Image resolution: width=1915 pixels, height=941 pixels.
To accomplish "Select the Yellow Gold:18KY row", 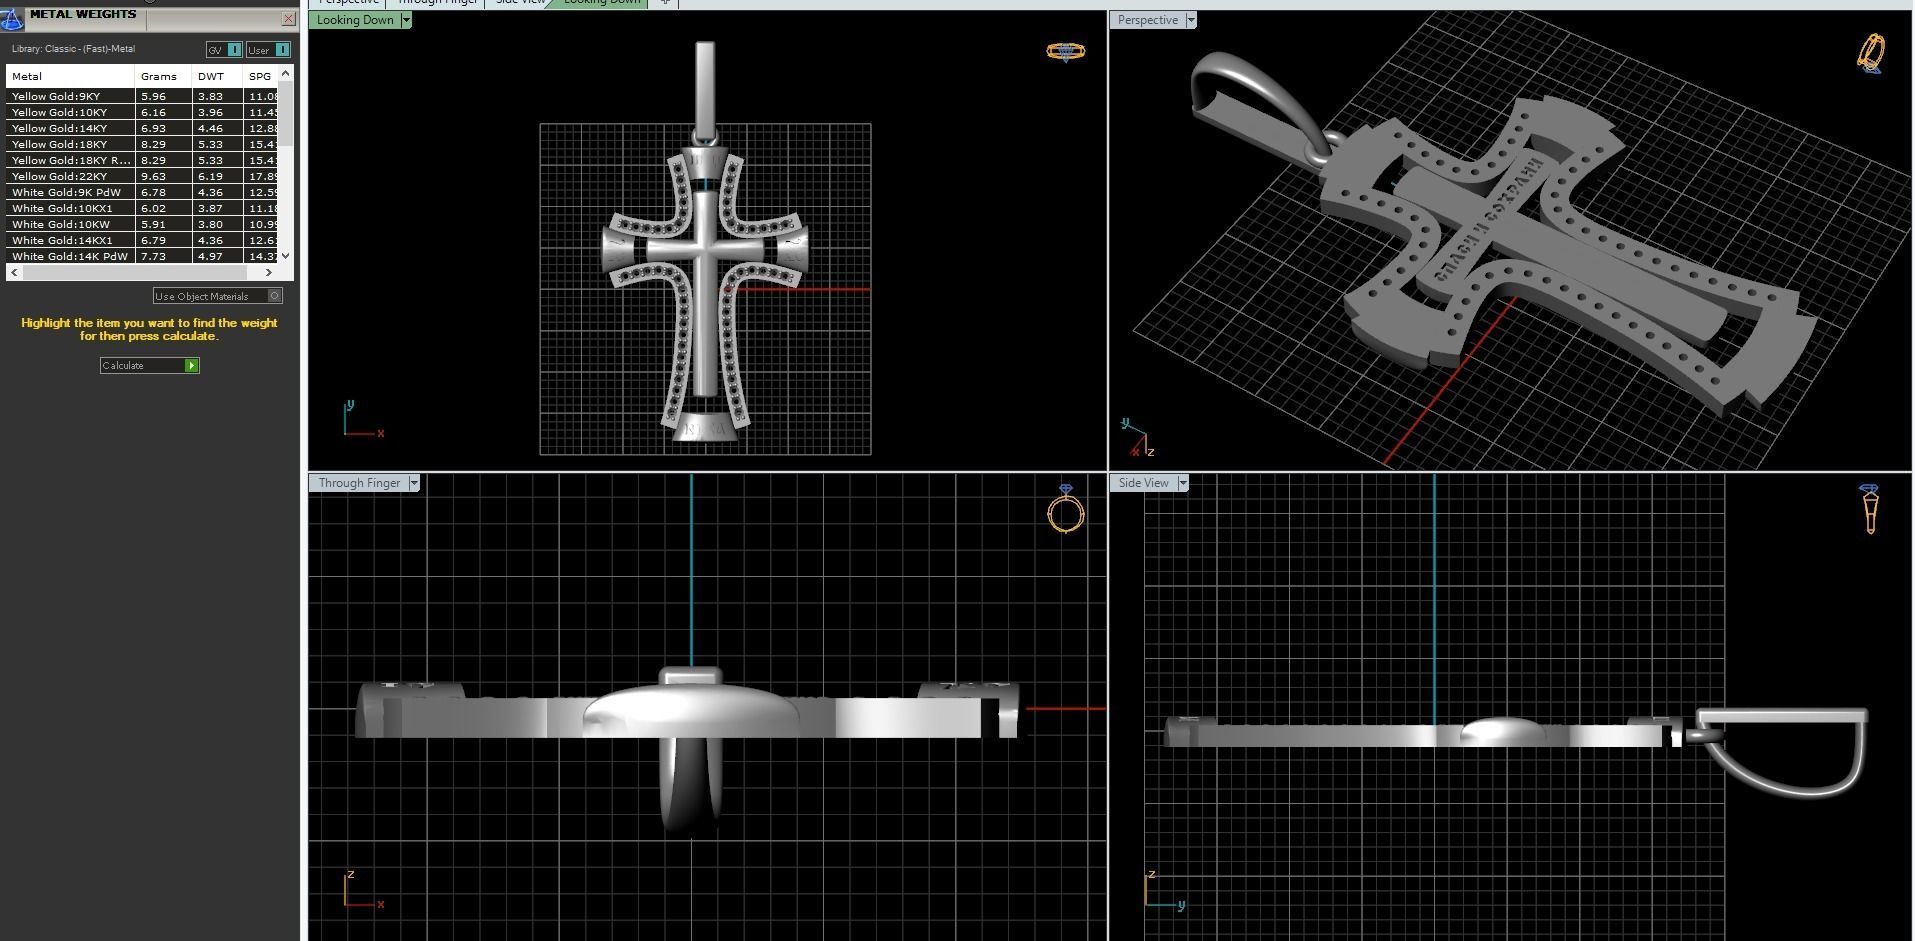I will [142, 144].
